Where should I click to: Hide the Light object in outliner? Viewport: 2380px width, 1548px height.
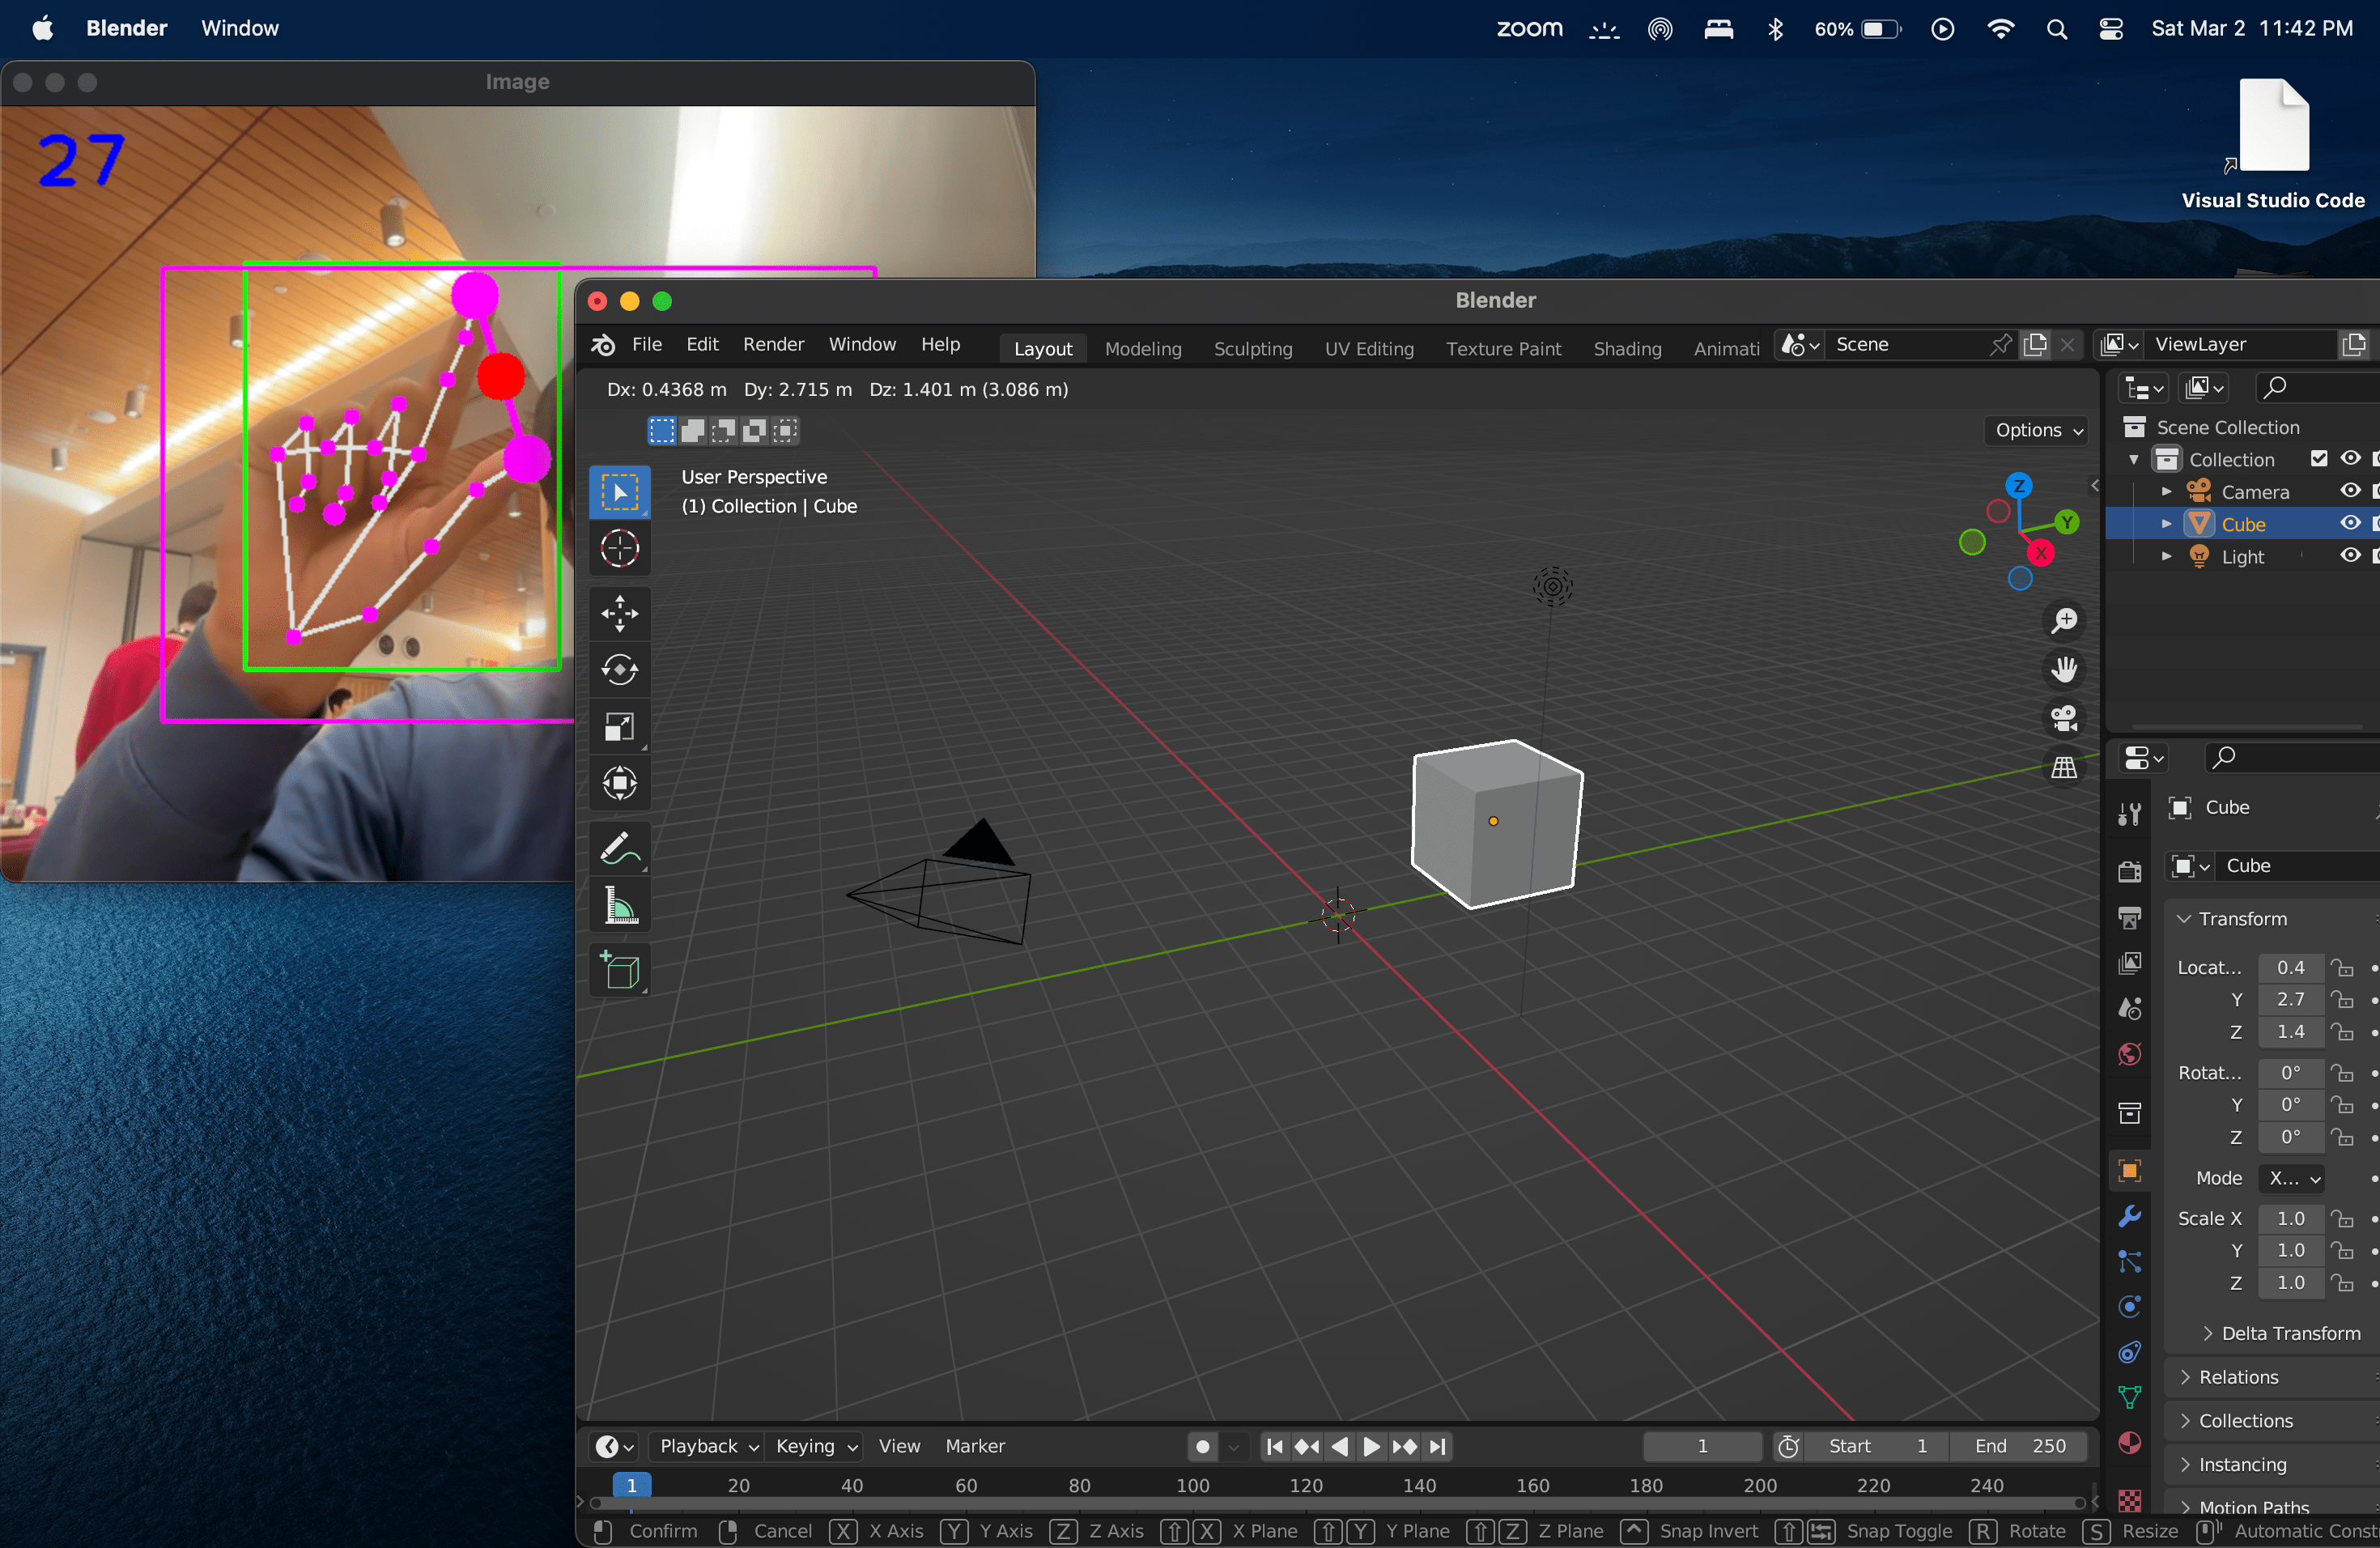pyautogui.click(x=2350, y=556)
